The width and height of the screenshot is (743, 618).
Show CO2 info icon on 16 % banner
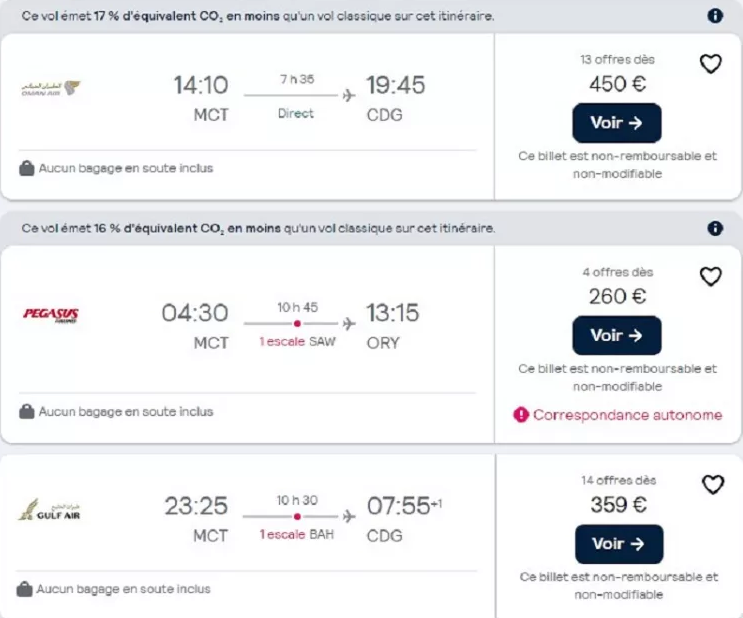(x=715, y=228)
